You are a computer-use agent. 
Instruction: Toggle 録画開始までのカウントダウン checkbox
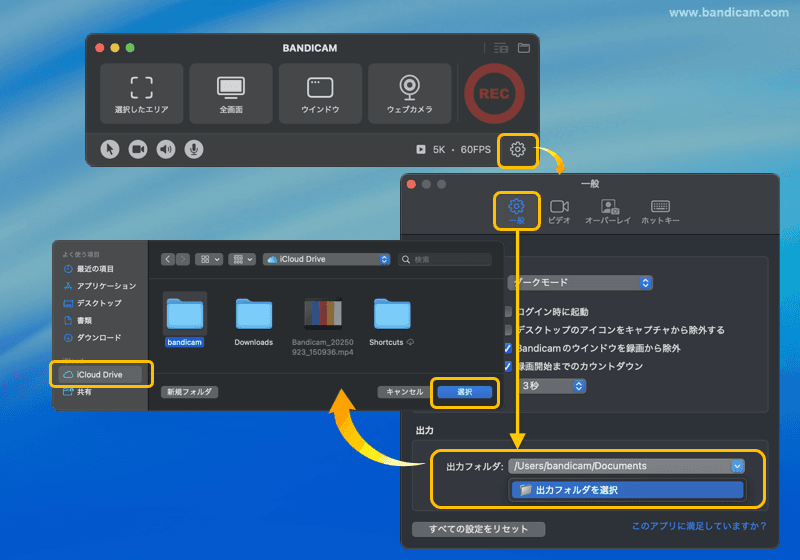(x=508, y=366)
